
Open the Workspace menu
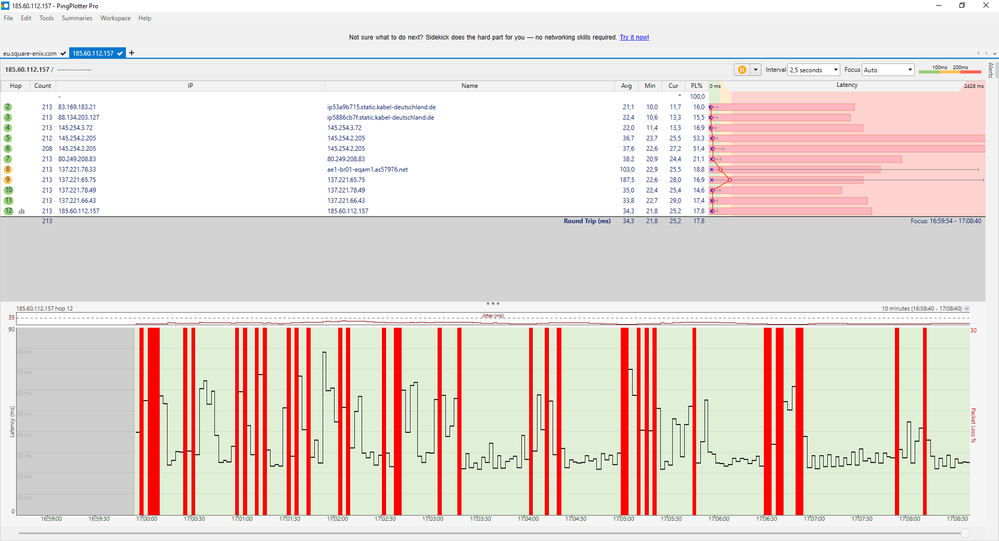[x=115, y=18]
